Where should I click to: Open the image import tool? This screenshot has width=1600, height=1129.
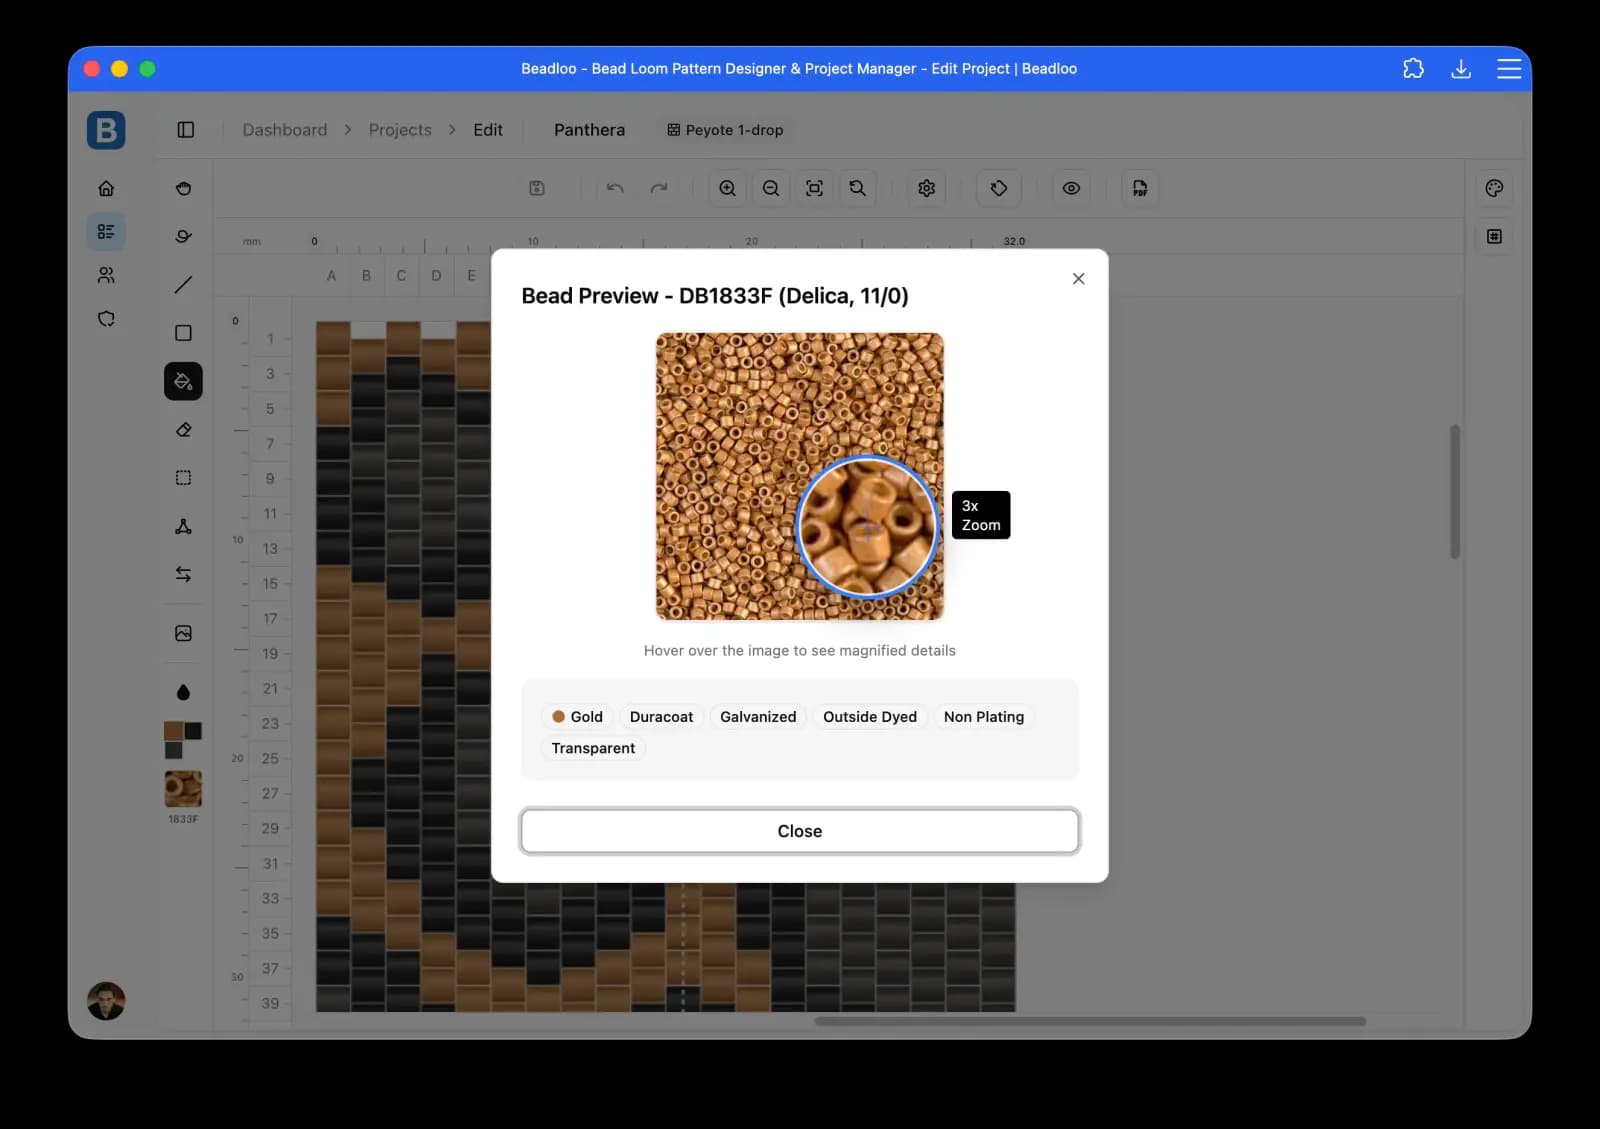(x=183, y=633)
